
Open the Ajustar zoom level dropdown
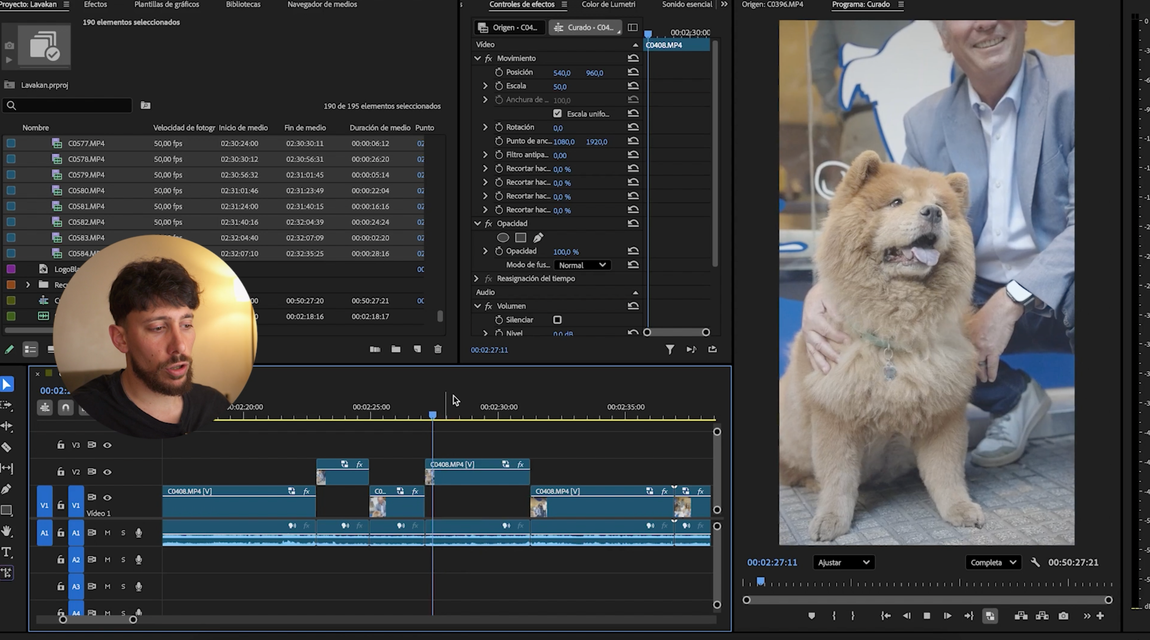coord(843,563)
